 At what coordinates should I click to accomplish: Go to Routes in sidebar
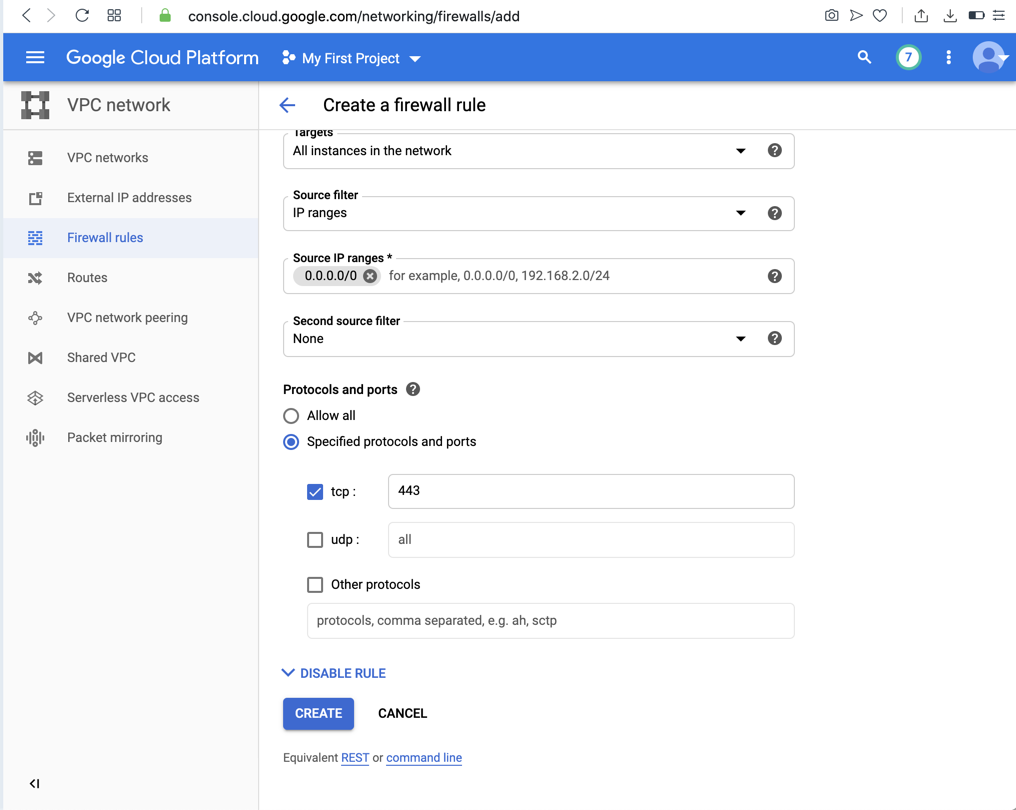[x=87, y=278]
